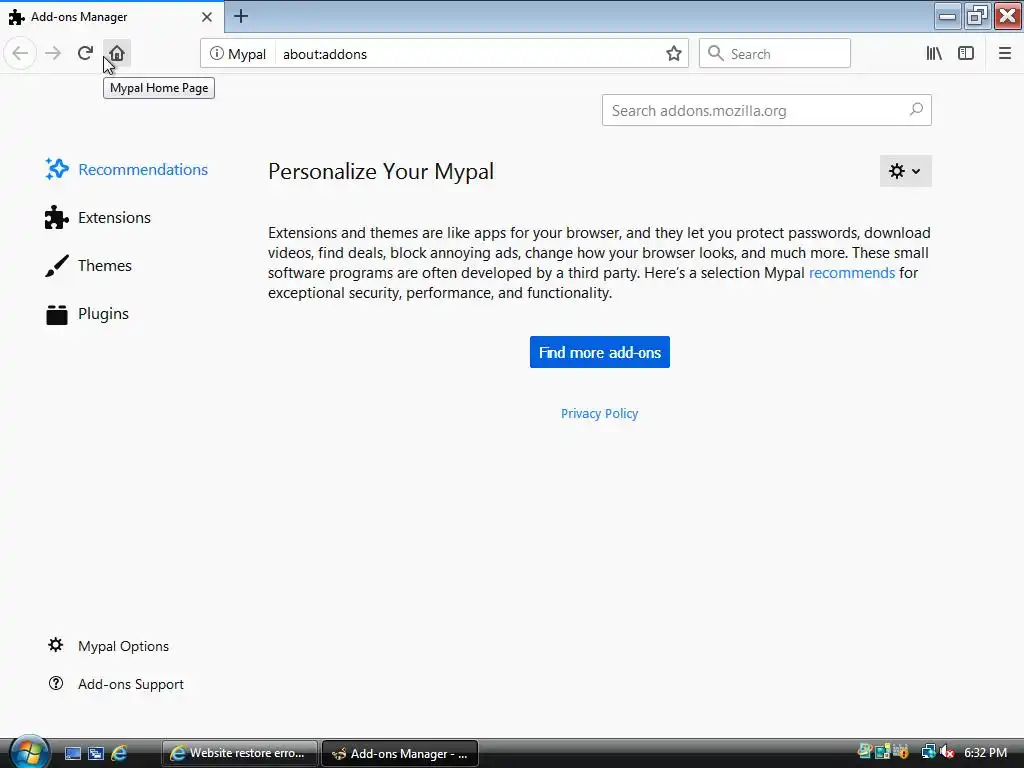Follow the 'recommends' link in description
The width and height of the screenshot is (1024, 768).
[852, 273]
